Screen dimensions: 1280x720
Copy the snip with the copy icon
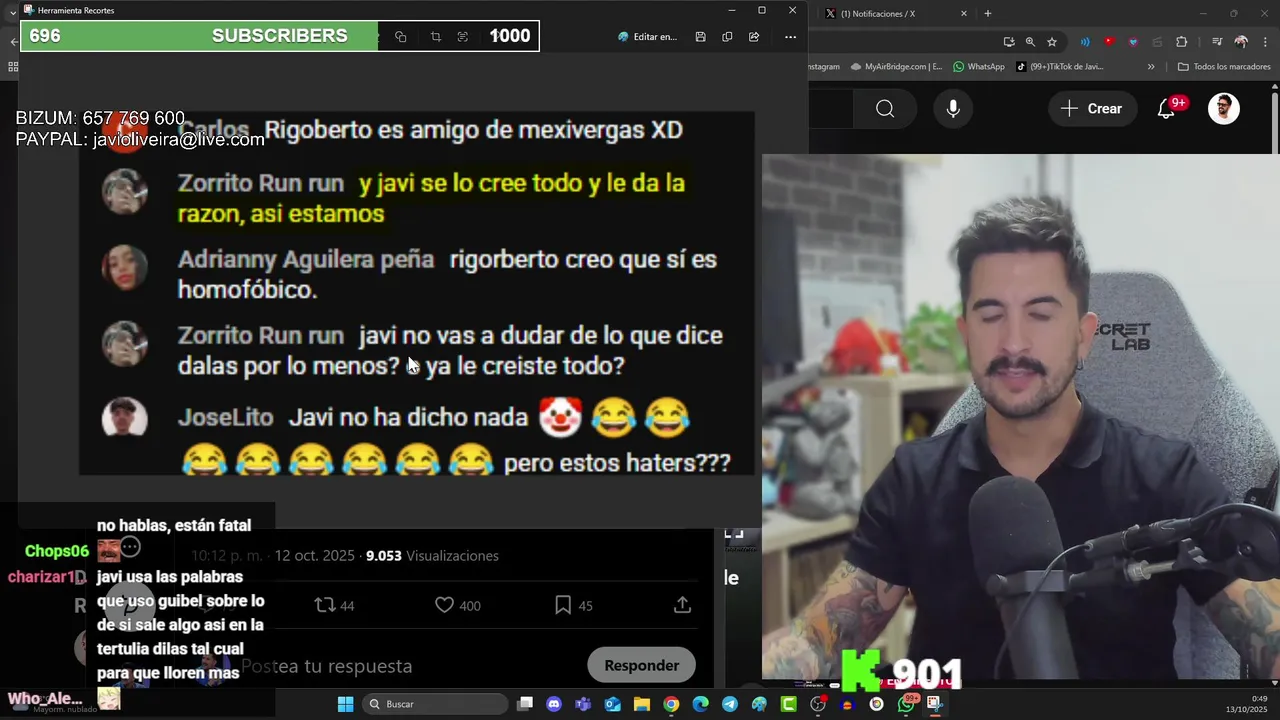[x=727, y=37]
